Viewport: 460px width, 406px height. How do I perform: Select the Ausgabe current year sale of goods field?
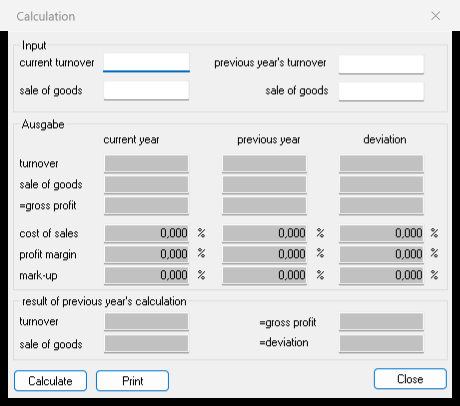(x=146, y=184)
